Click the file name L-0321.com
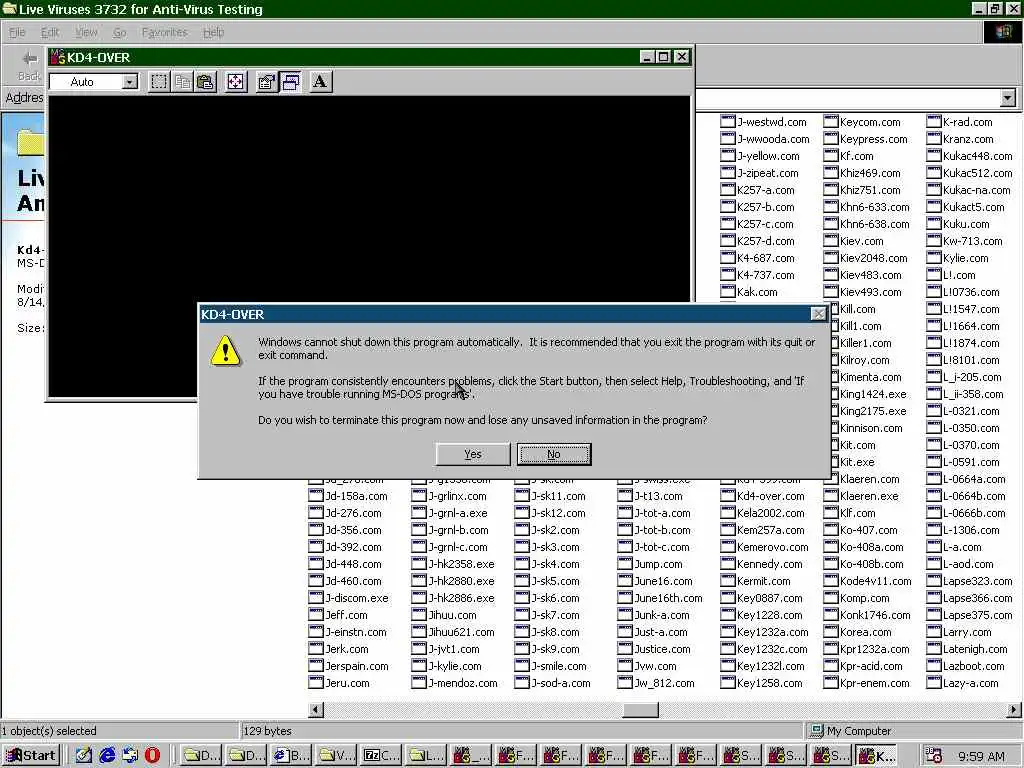The height and width of the screenshot is (768, 1024). point(971,411)
